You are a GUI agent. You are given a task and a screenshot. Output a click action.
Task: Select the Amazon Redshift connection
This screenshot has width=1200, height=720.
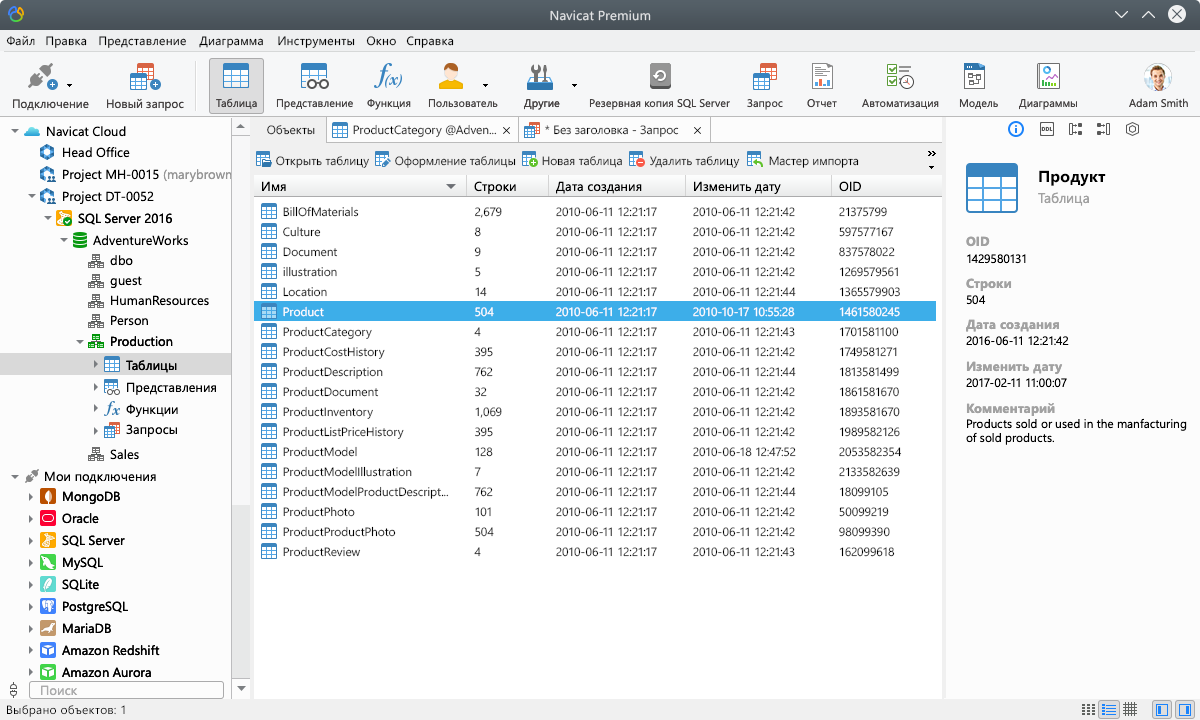point(111,650)
